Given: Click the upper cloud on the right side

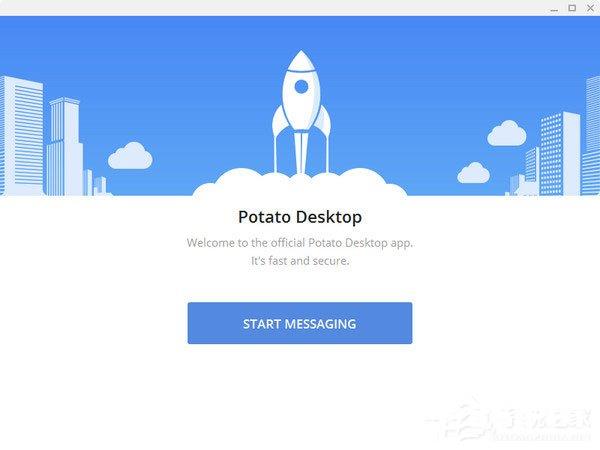Looking at the screenshot, I should [507, 133].
